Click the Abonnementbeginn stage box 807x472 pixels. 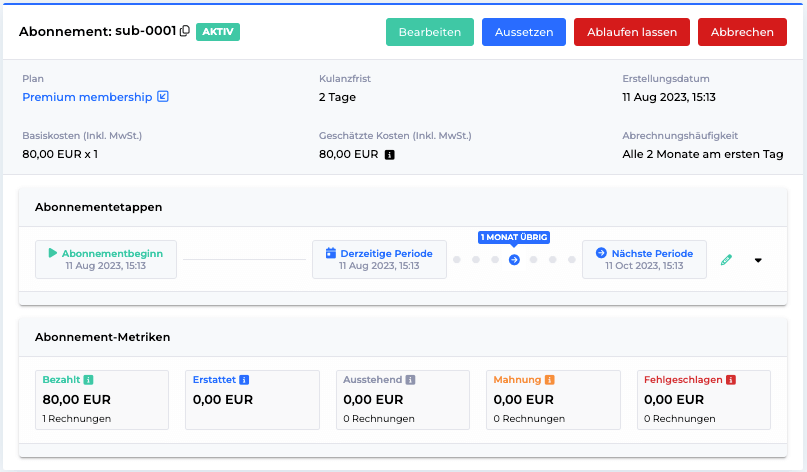106,259
